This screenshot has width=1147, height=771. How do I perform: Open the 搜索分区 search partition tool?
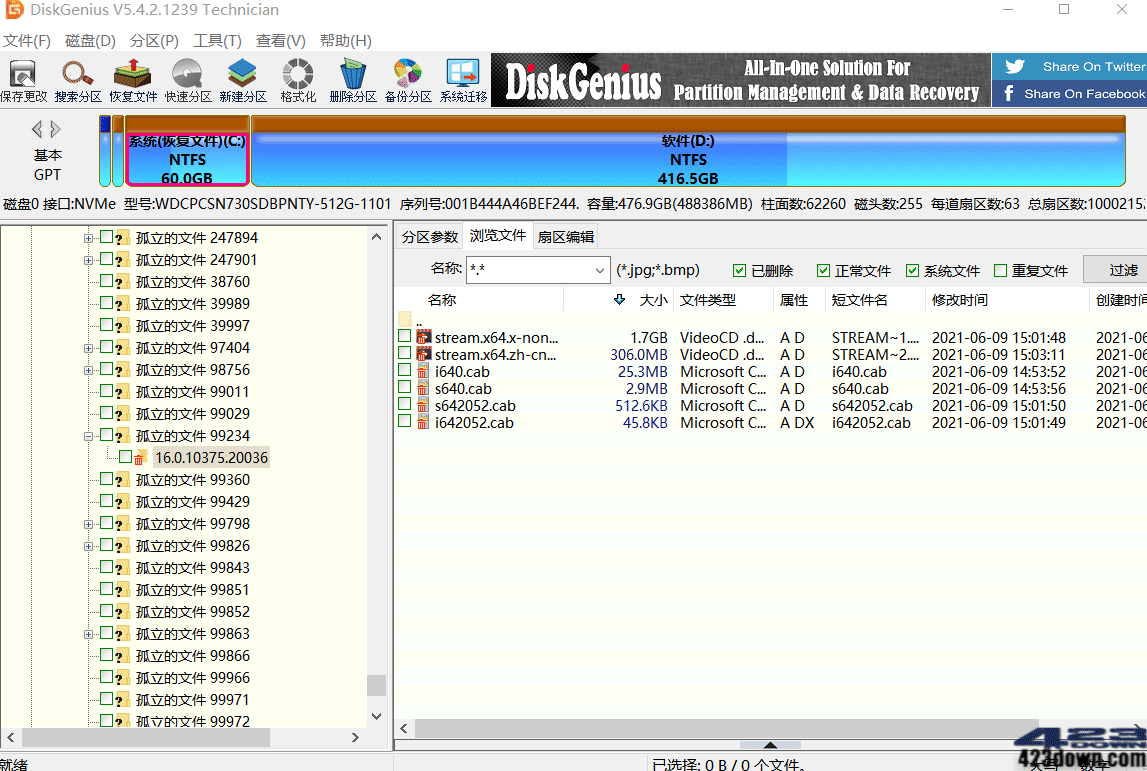[78, 80]
